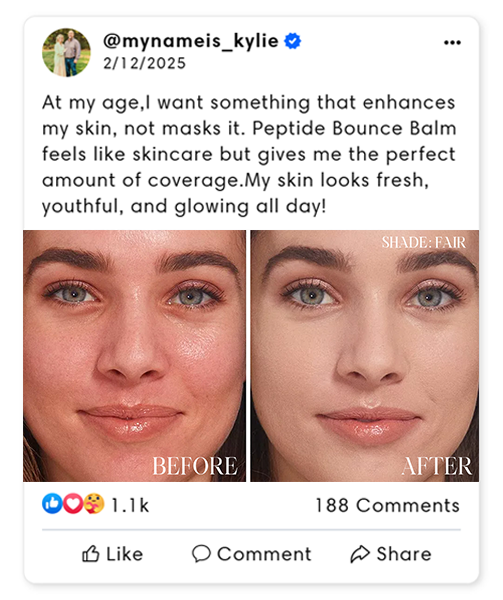This screenshot has width=503, height=600.
Task: Click the blue verified badge
Action: pos(293,41)
